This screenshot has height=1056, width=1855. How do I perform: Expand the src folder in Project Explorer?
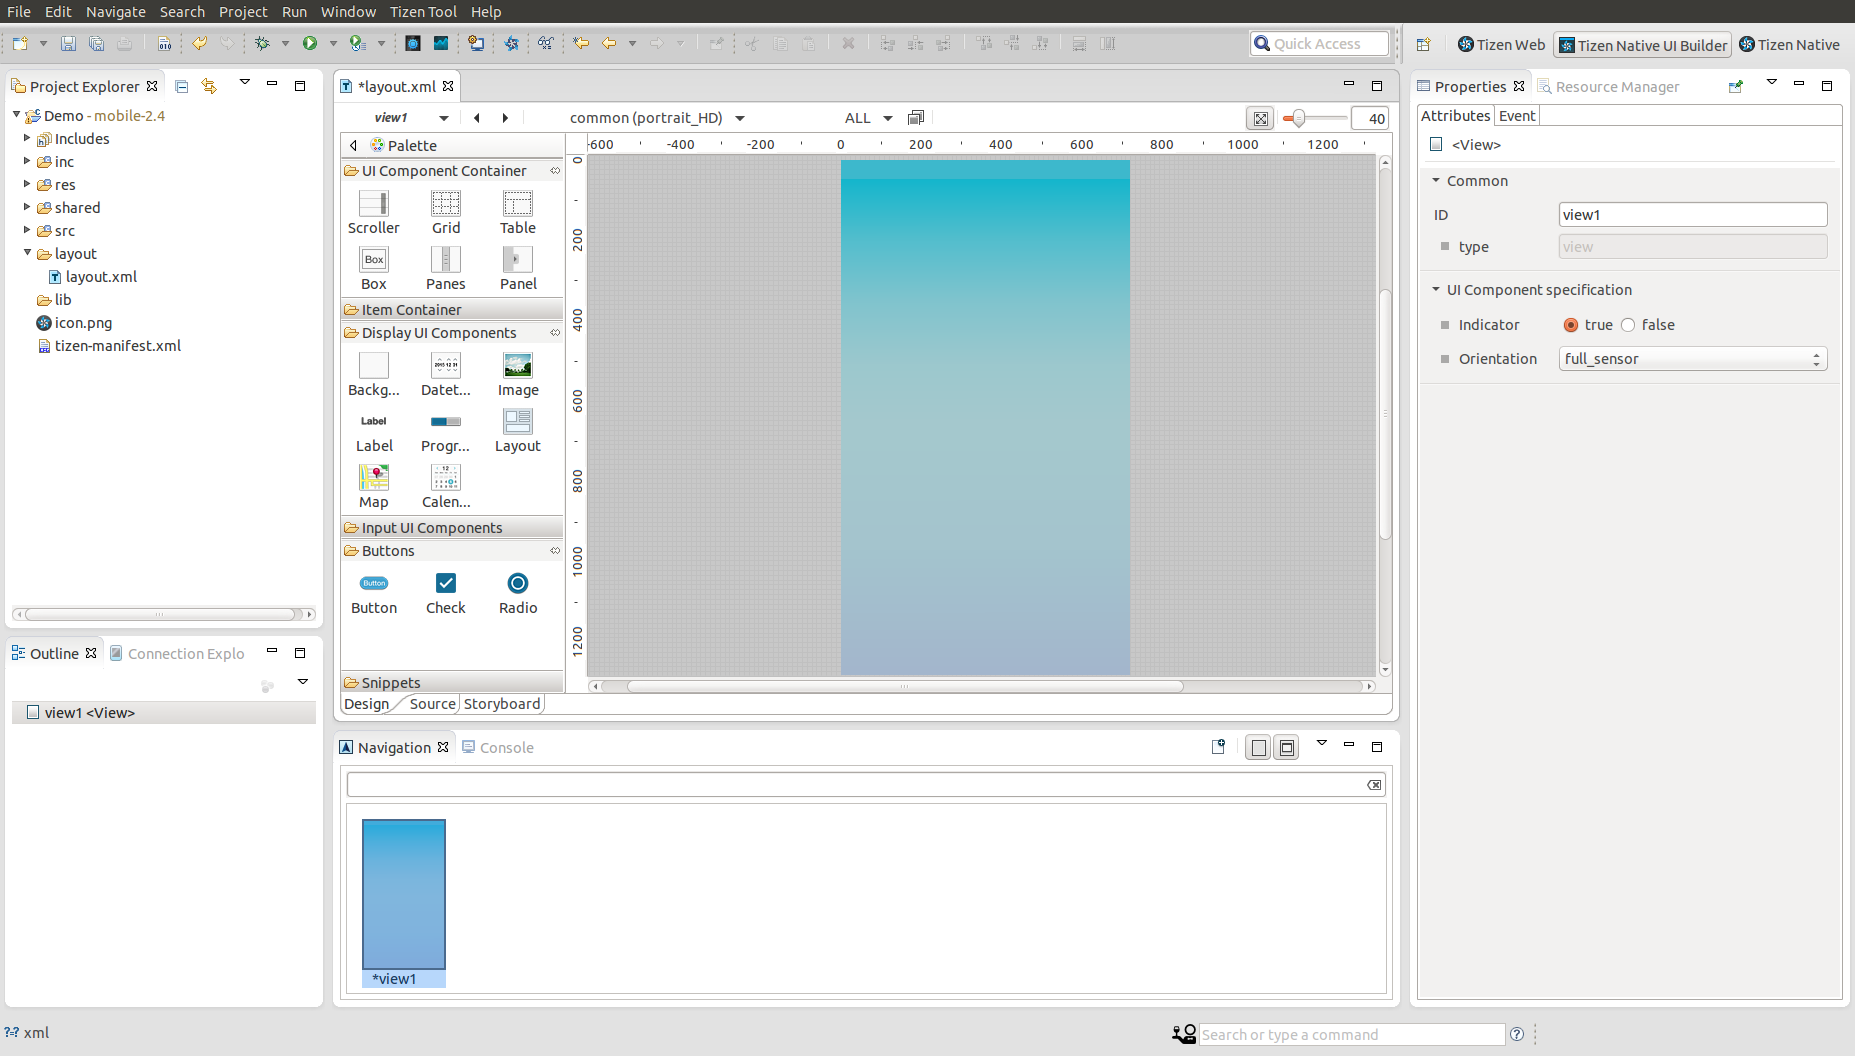click(x=27, y=231)
